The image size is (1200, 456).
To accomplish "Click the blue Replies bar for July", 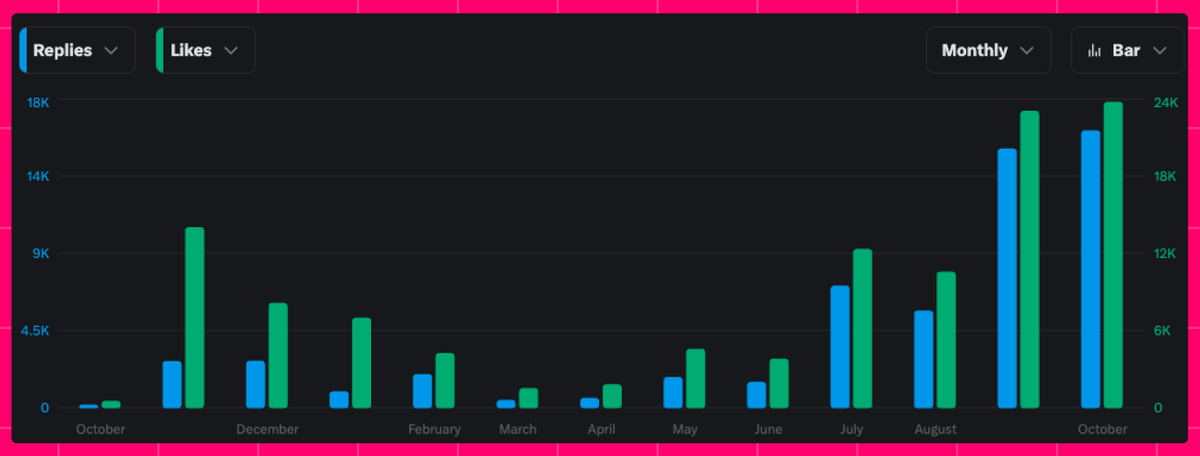I will coord(840,347).
